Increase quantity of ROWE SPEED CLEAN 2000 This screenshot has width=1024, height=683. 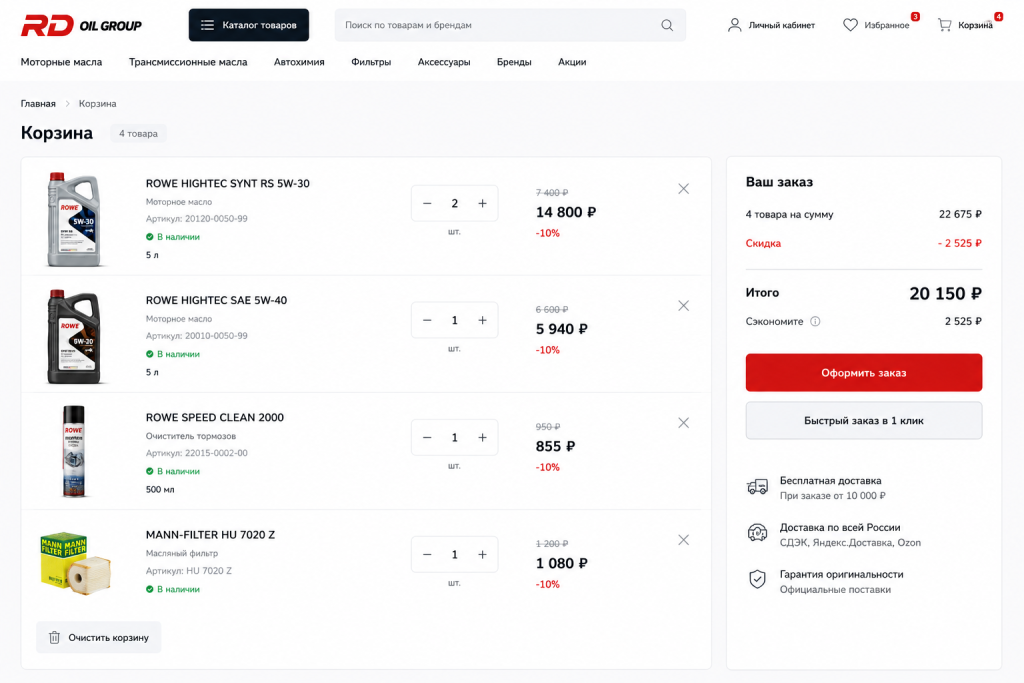482,437
